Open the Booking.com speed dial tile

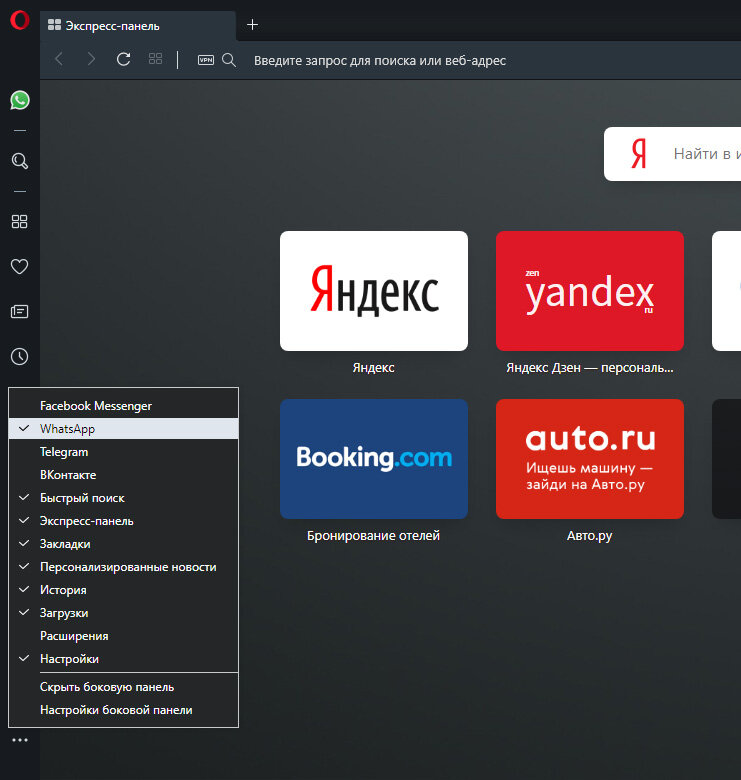373,459
